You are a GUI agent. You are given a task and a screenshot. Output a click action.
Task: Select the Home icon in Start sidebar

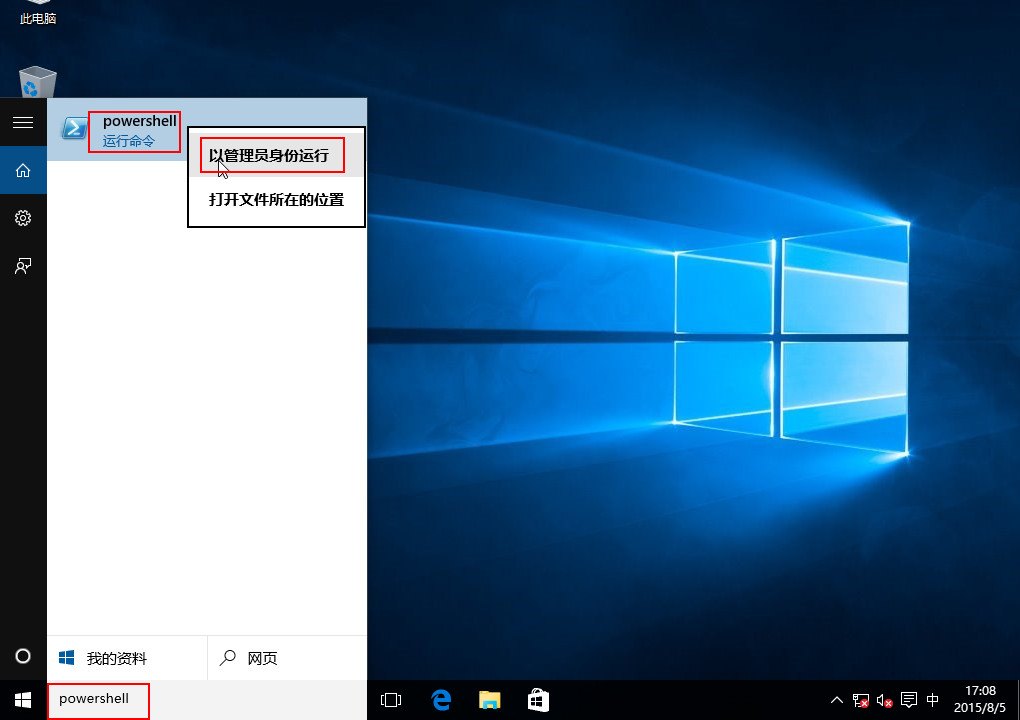[x=22, y=170]
